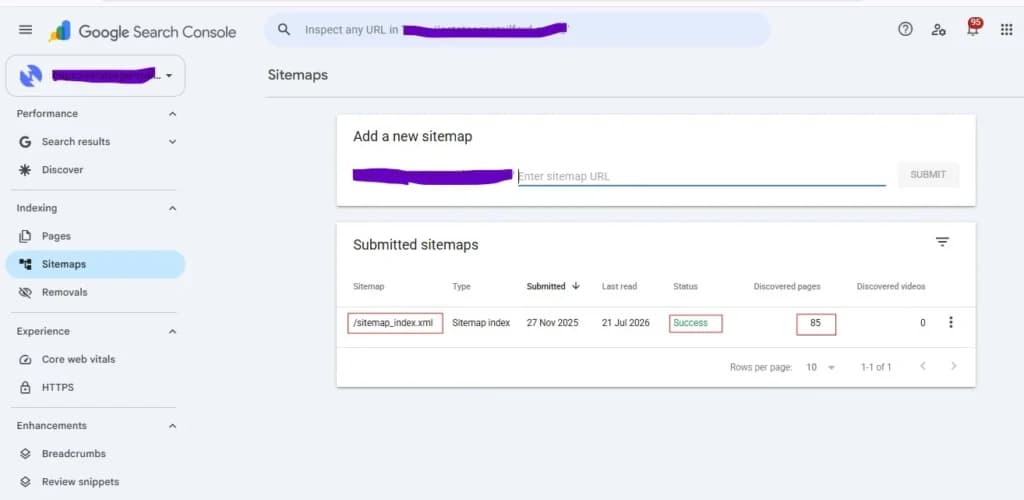Image resolution: width=1024 pixels, height=500 pixels.
Task: Click the 0 discovered videos value
Action: (x=923, y=323)
